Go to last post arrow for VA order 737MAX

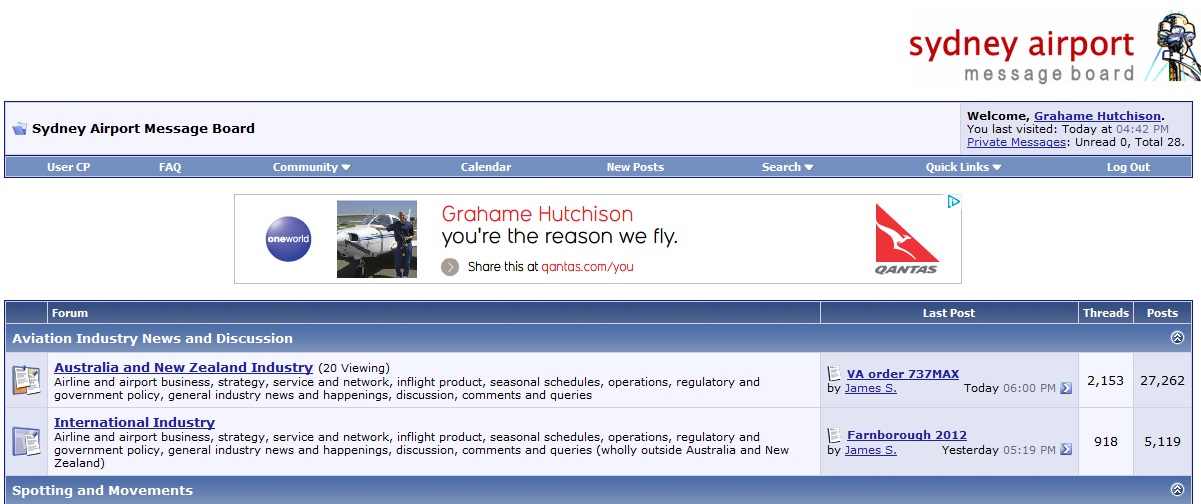[x=1066, y=388]
